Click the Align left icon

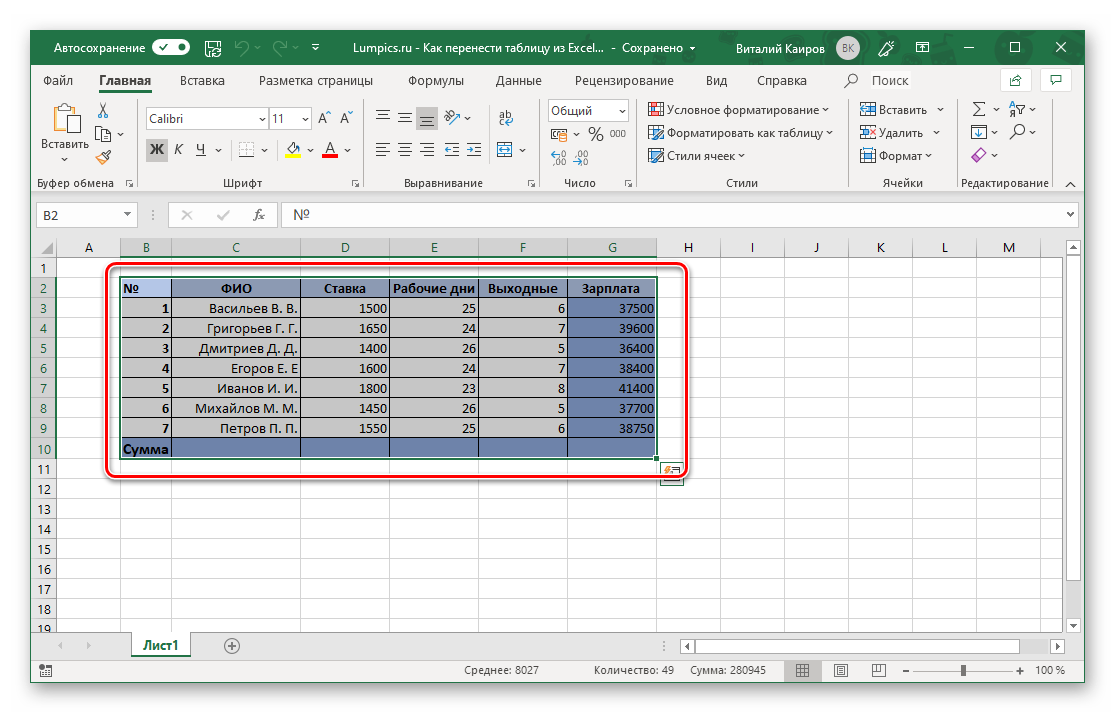[383, 150]
